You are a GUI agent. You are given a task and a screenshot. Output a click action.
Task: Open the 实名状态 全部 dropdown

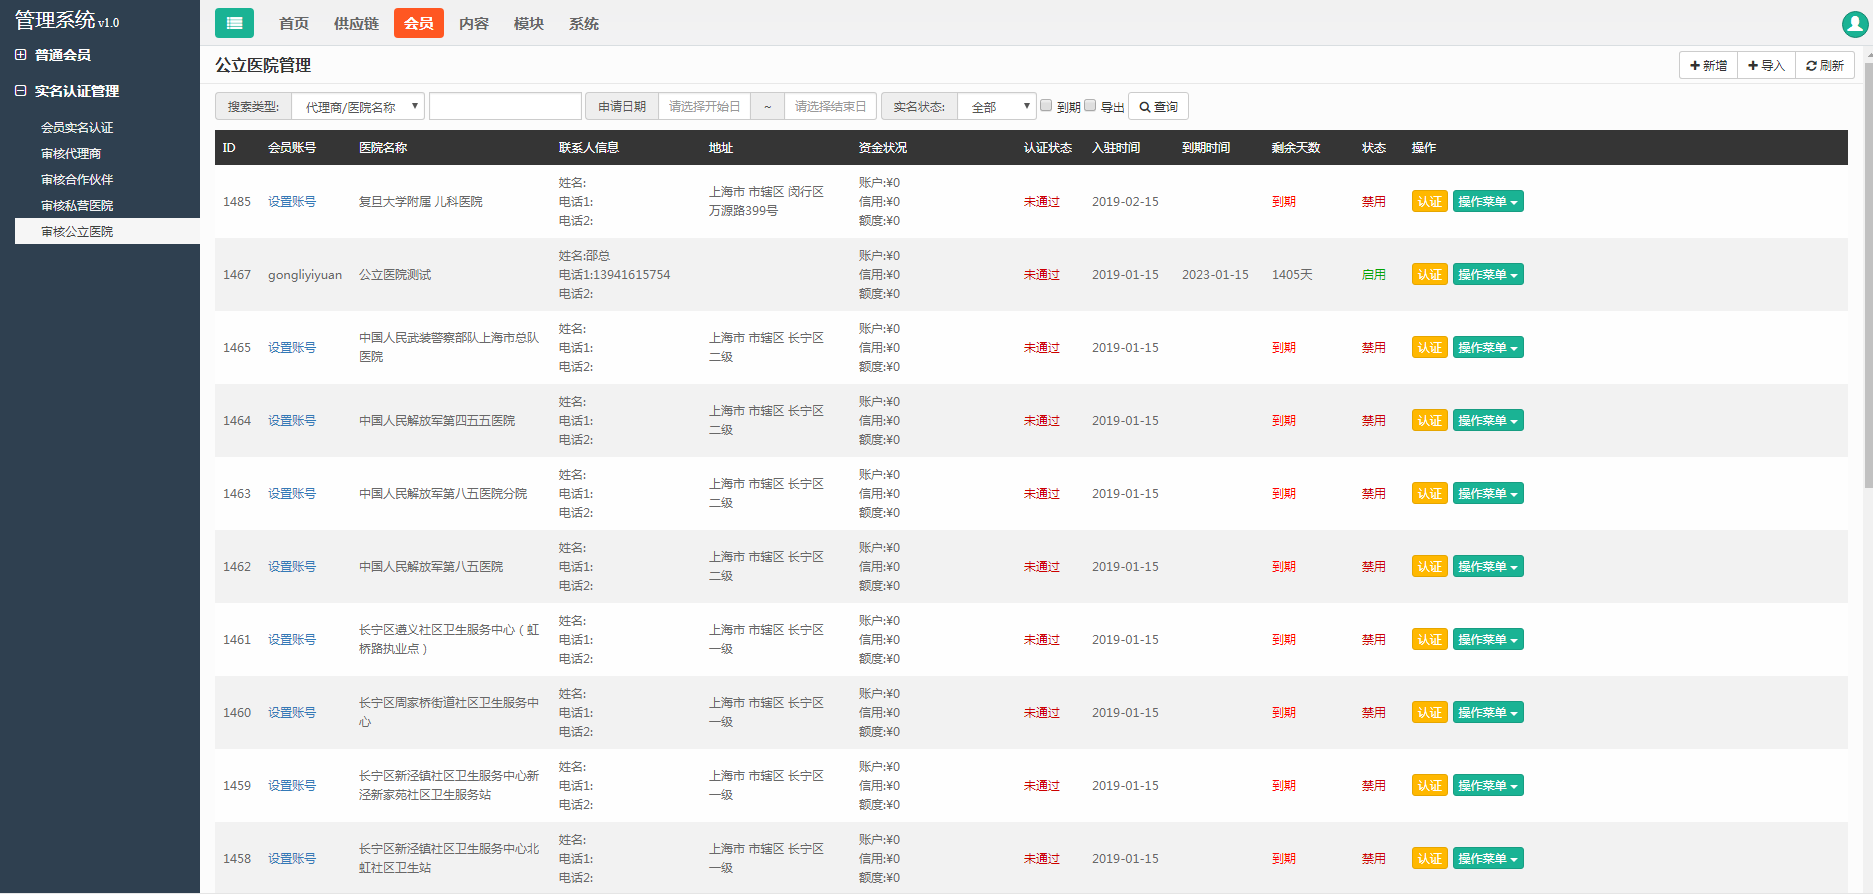pos(996,106)
